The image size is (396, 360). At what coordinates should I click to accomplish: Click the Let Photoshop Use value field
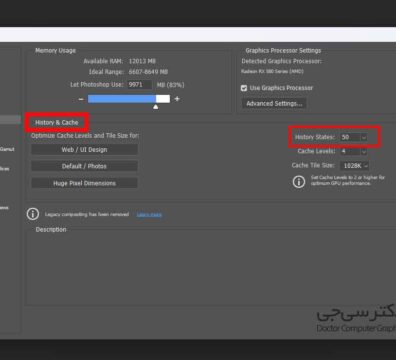click(140, 85)
